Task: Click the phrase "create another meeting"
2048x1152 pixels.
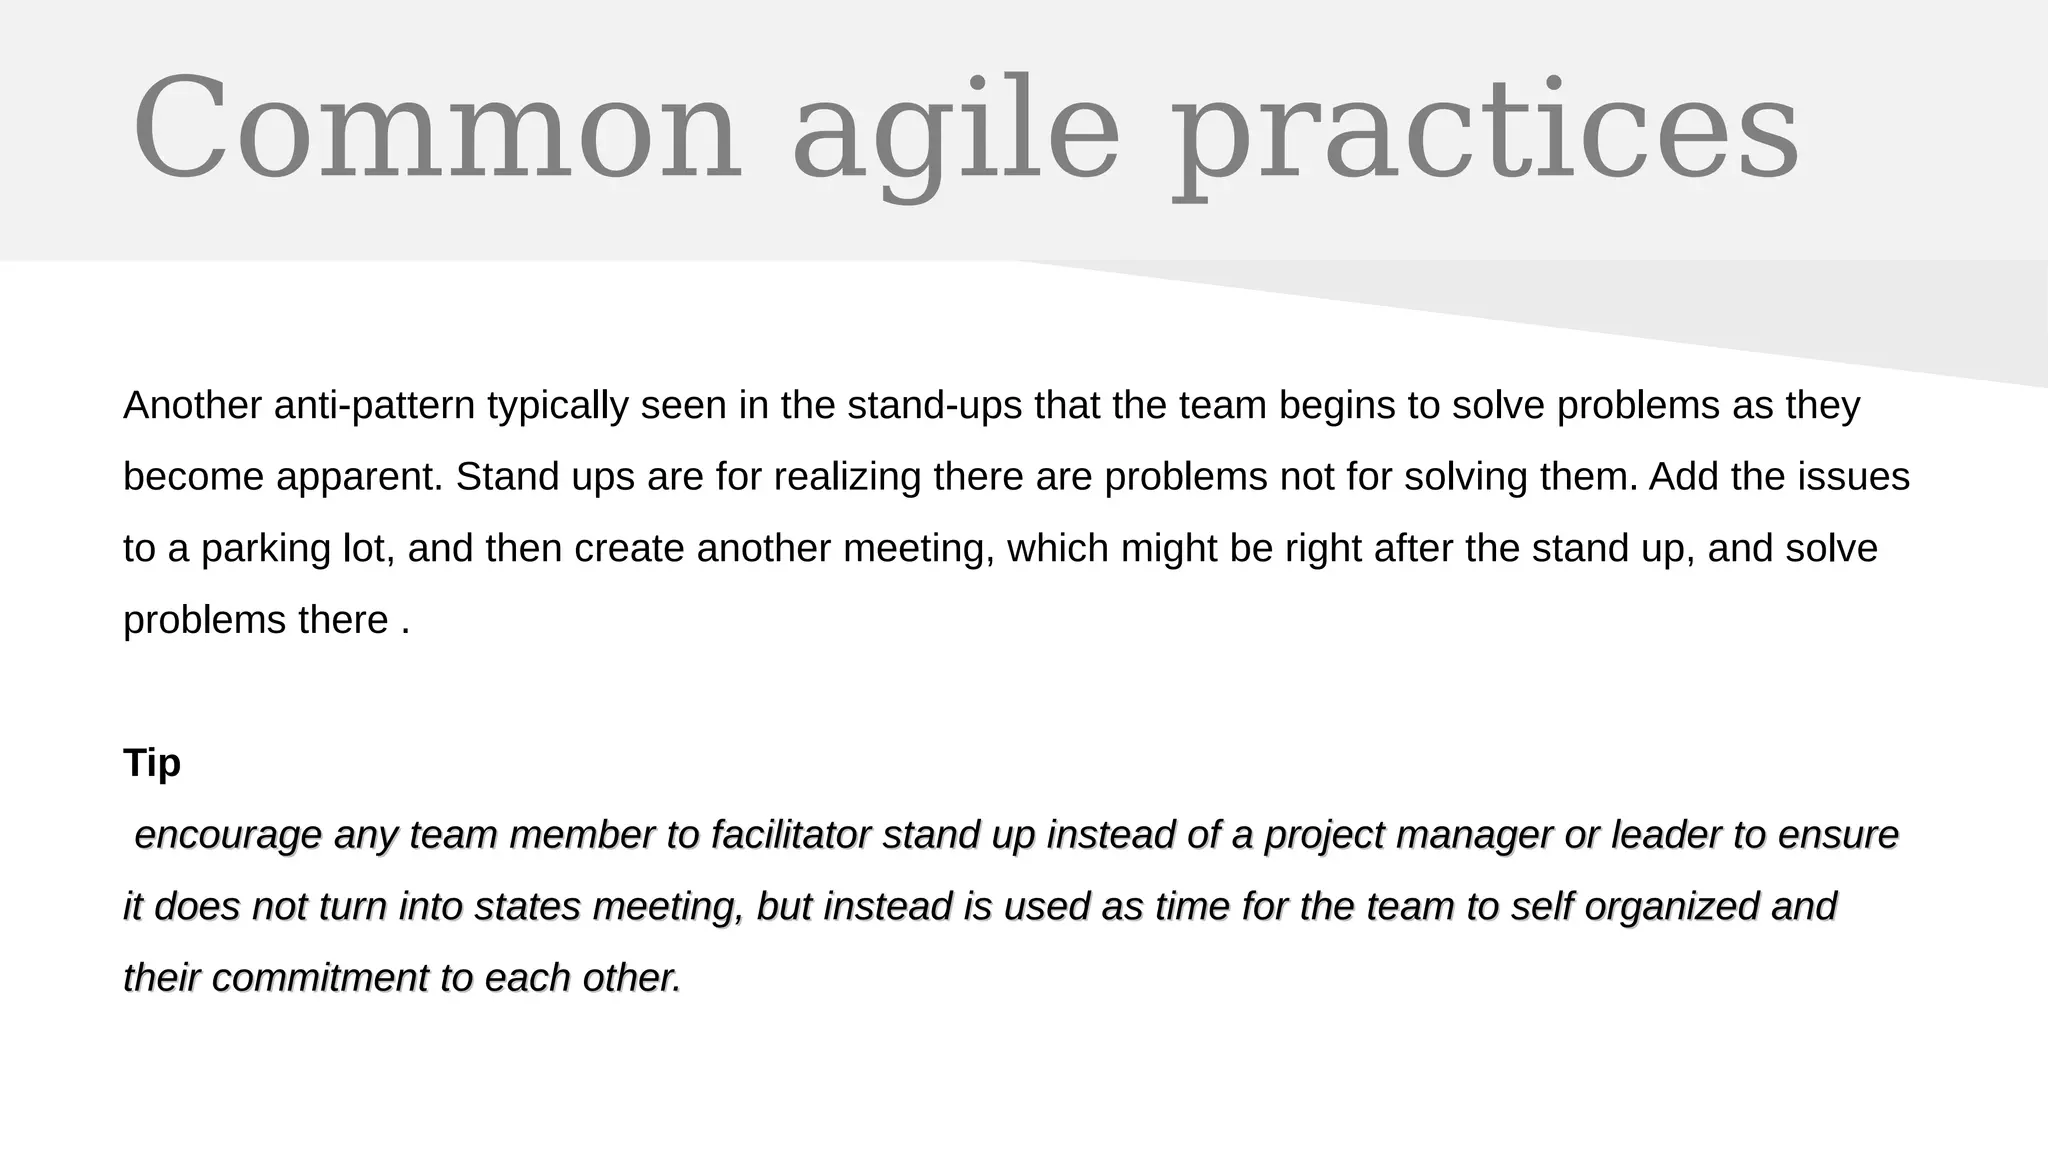Action: pos(784,549)
